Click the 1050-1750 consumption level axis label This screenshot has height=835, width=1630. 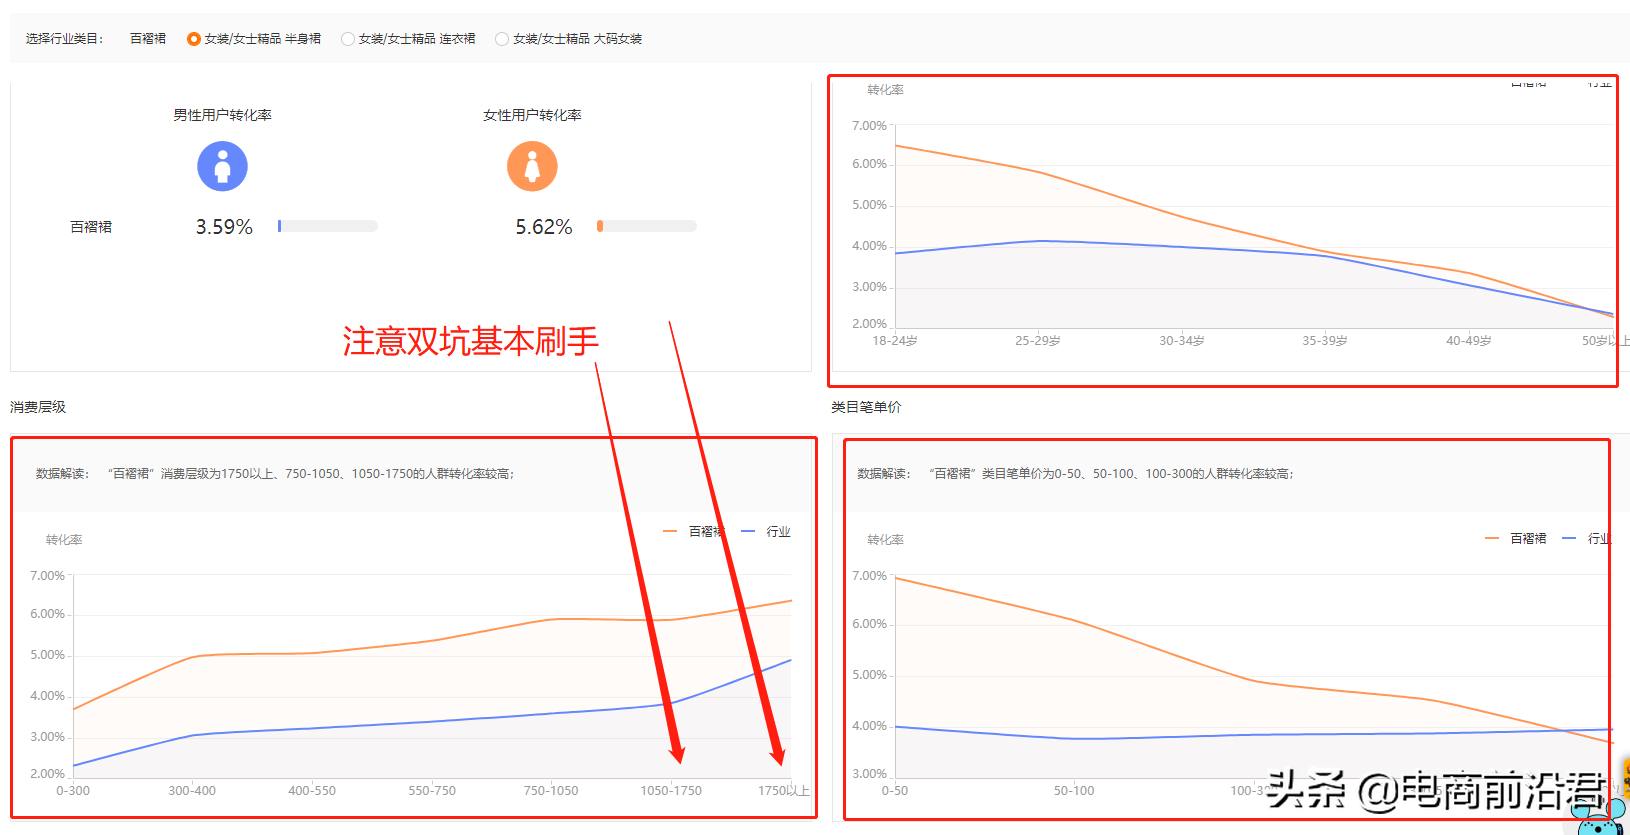tap(671, 791)
